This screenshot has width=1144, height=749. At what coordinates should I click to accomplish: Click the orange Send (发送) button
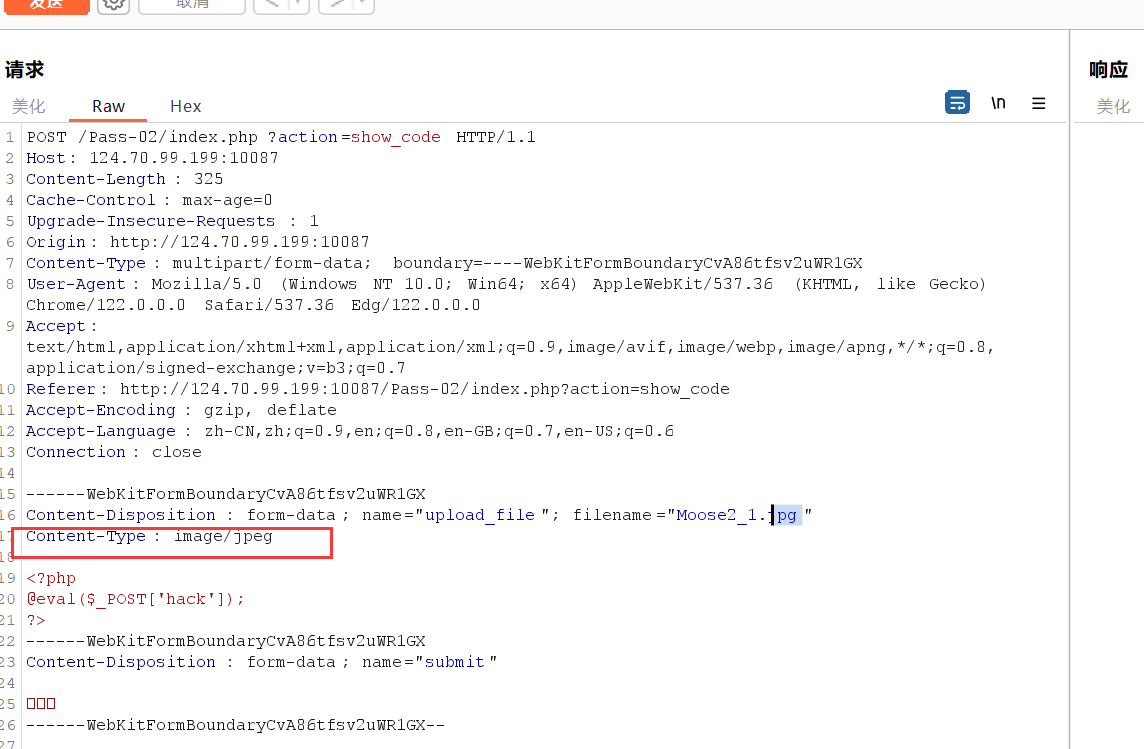tap(45, 5)
